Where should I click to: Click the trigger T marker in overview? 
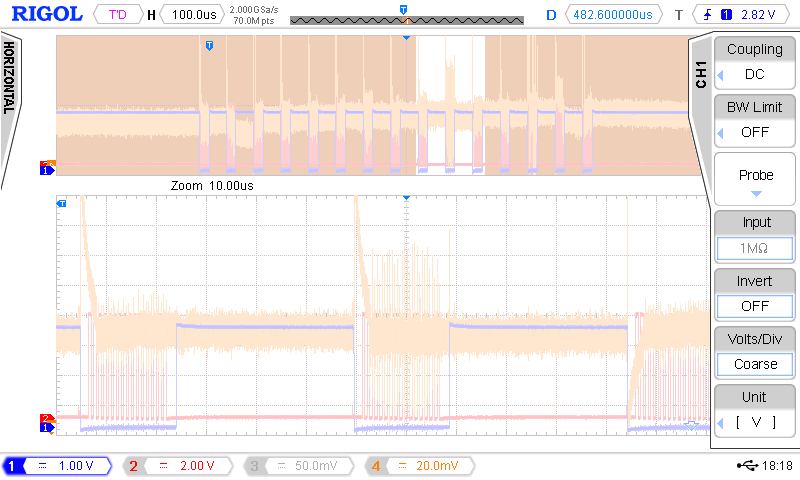[x=209, y=45]
